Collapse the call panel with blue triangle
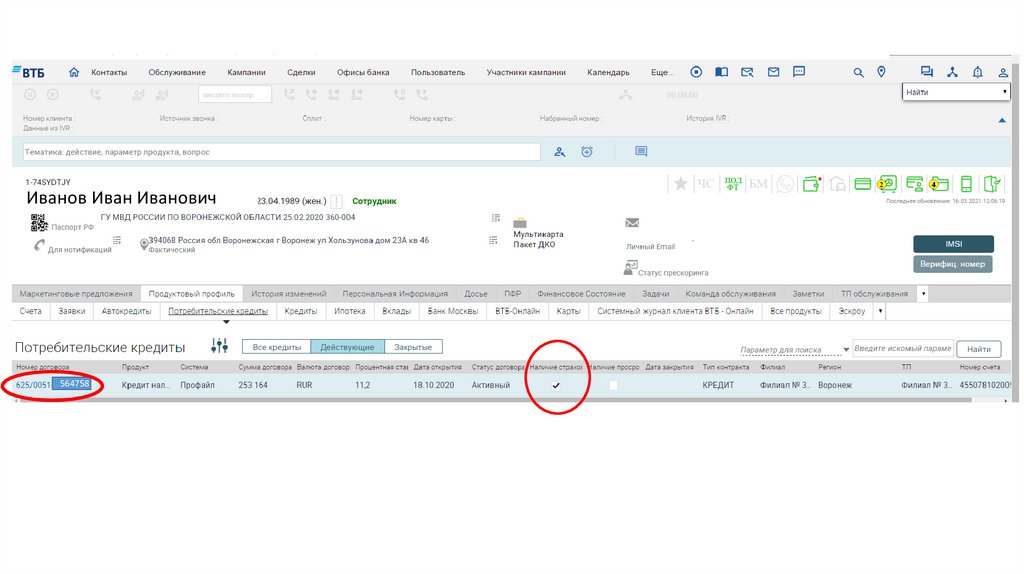Screen dimensions: 1024x574 [x=1002, y=120]
